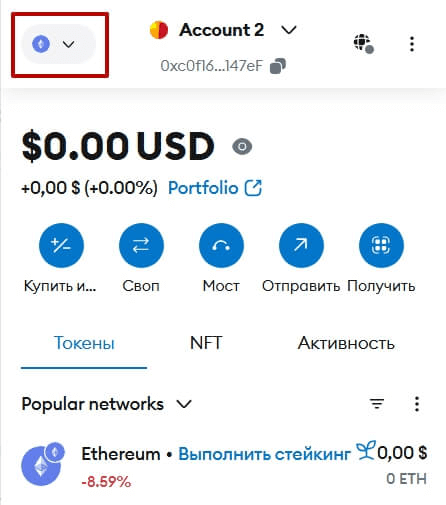Click the Отправить send arrow icon
The image size is (446, 505).
coord(301,245)
